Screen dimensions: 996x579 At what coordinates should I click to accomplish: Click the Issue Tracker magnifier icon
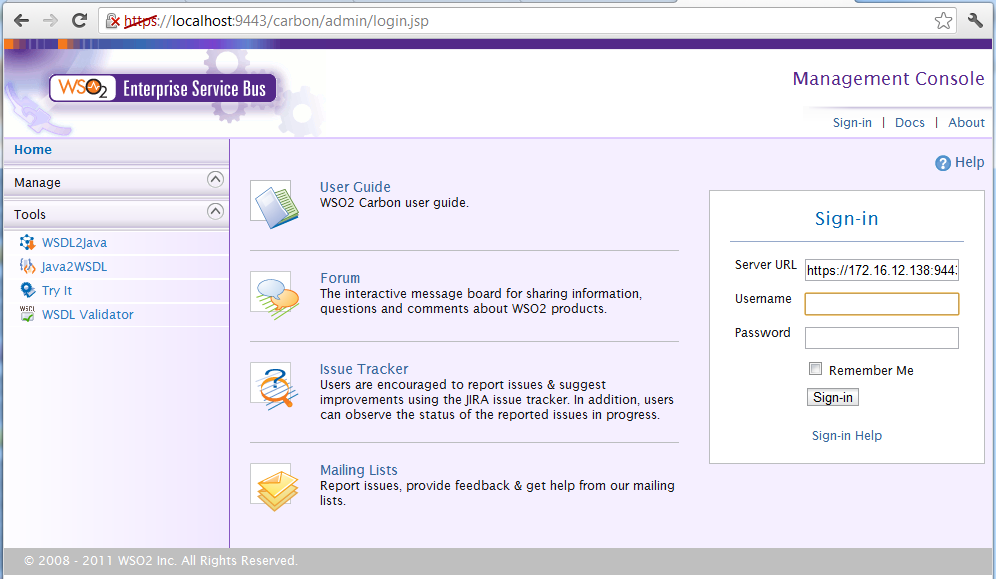274,386
